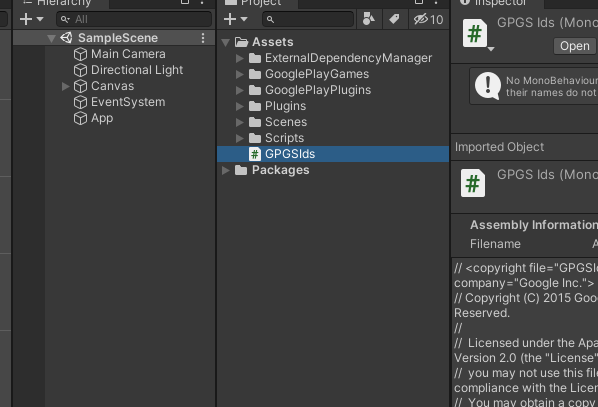
Task: Collapse the SampleScene tree arrow
Action: point(51,38)
